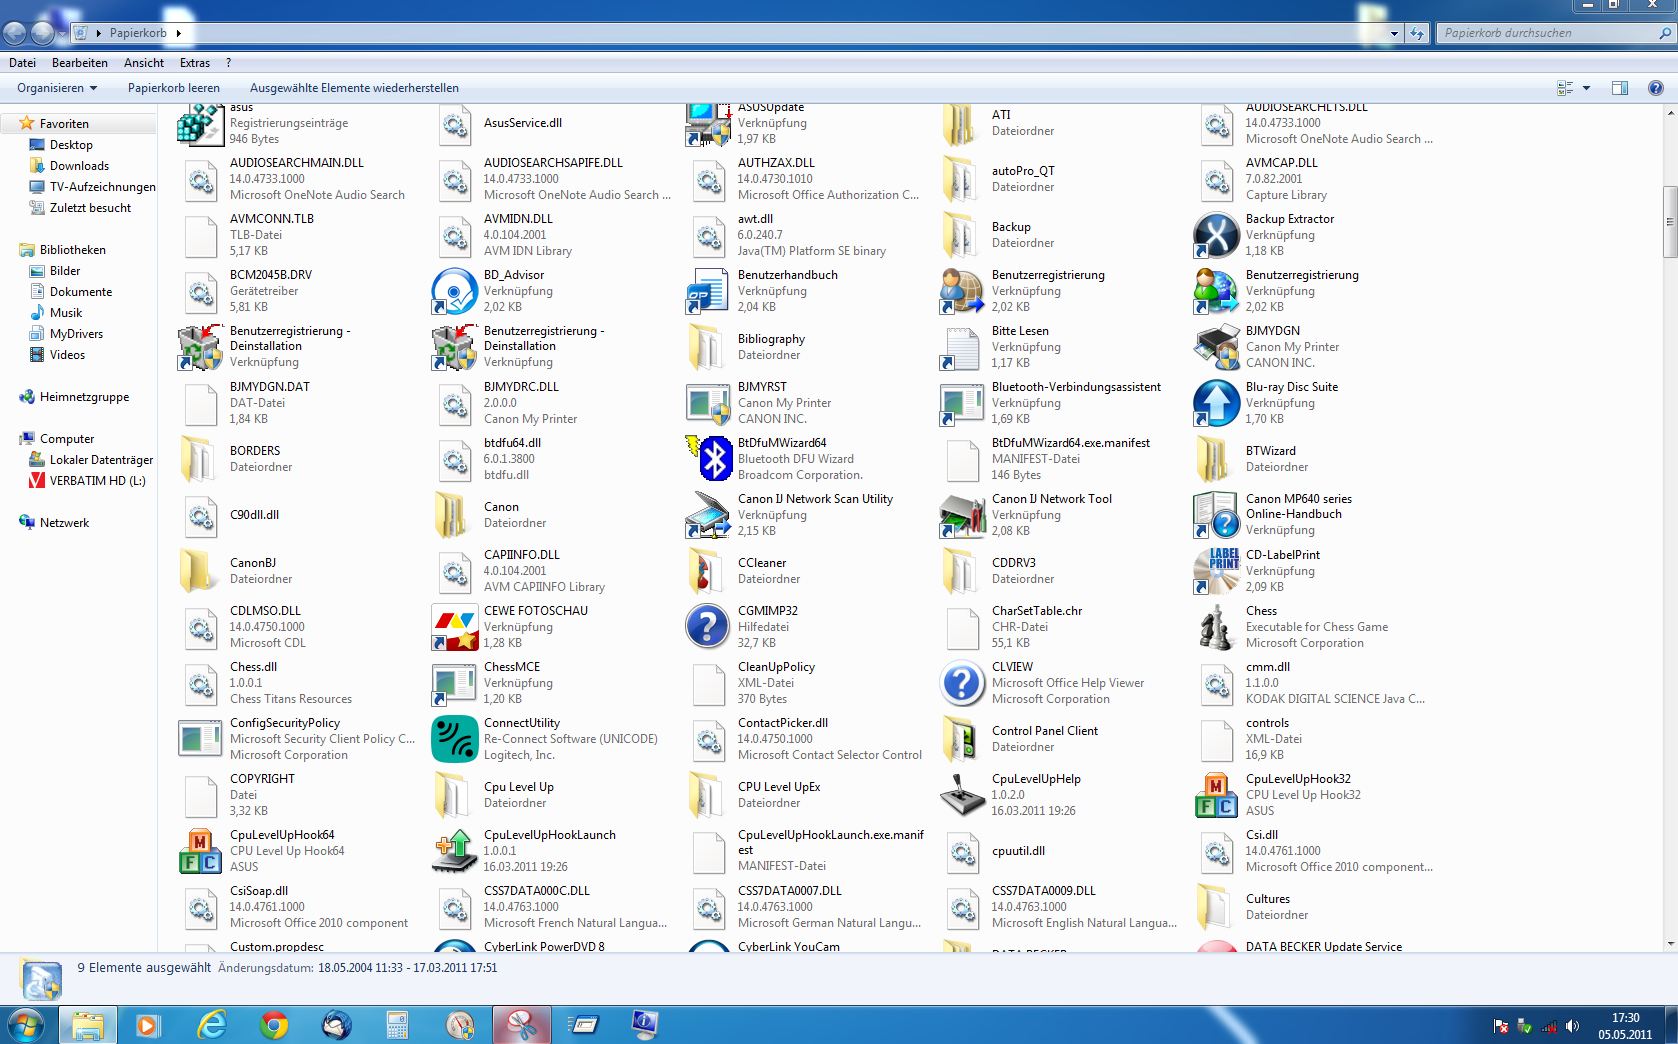Open Bibliotheken in navigation pane
This screenshot has height=1044, width=1678.
pos(72,250)
